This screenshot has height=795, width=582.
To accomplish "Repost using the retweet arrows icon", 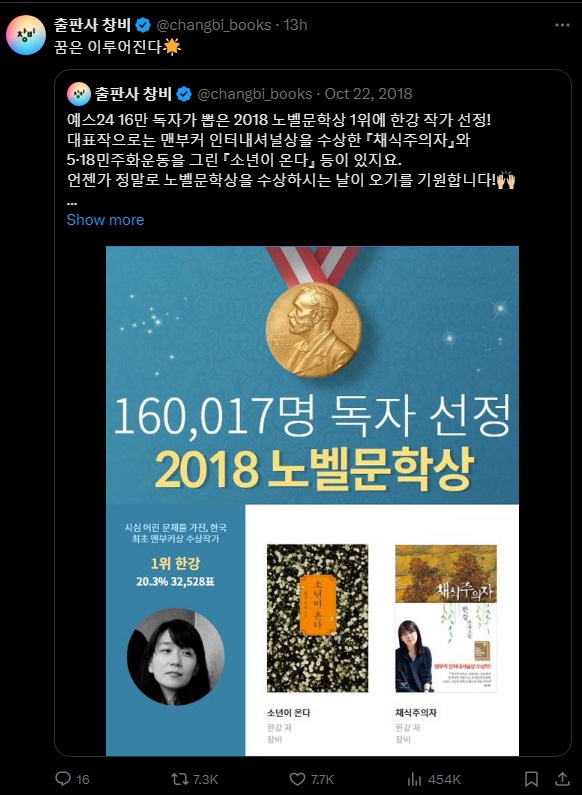I will (179, 778).
